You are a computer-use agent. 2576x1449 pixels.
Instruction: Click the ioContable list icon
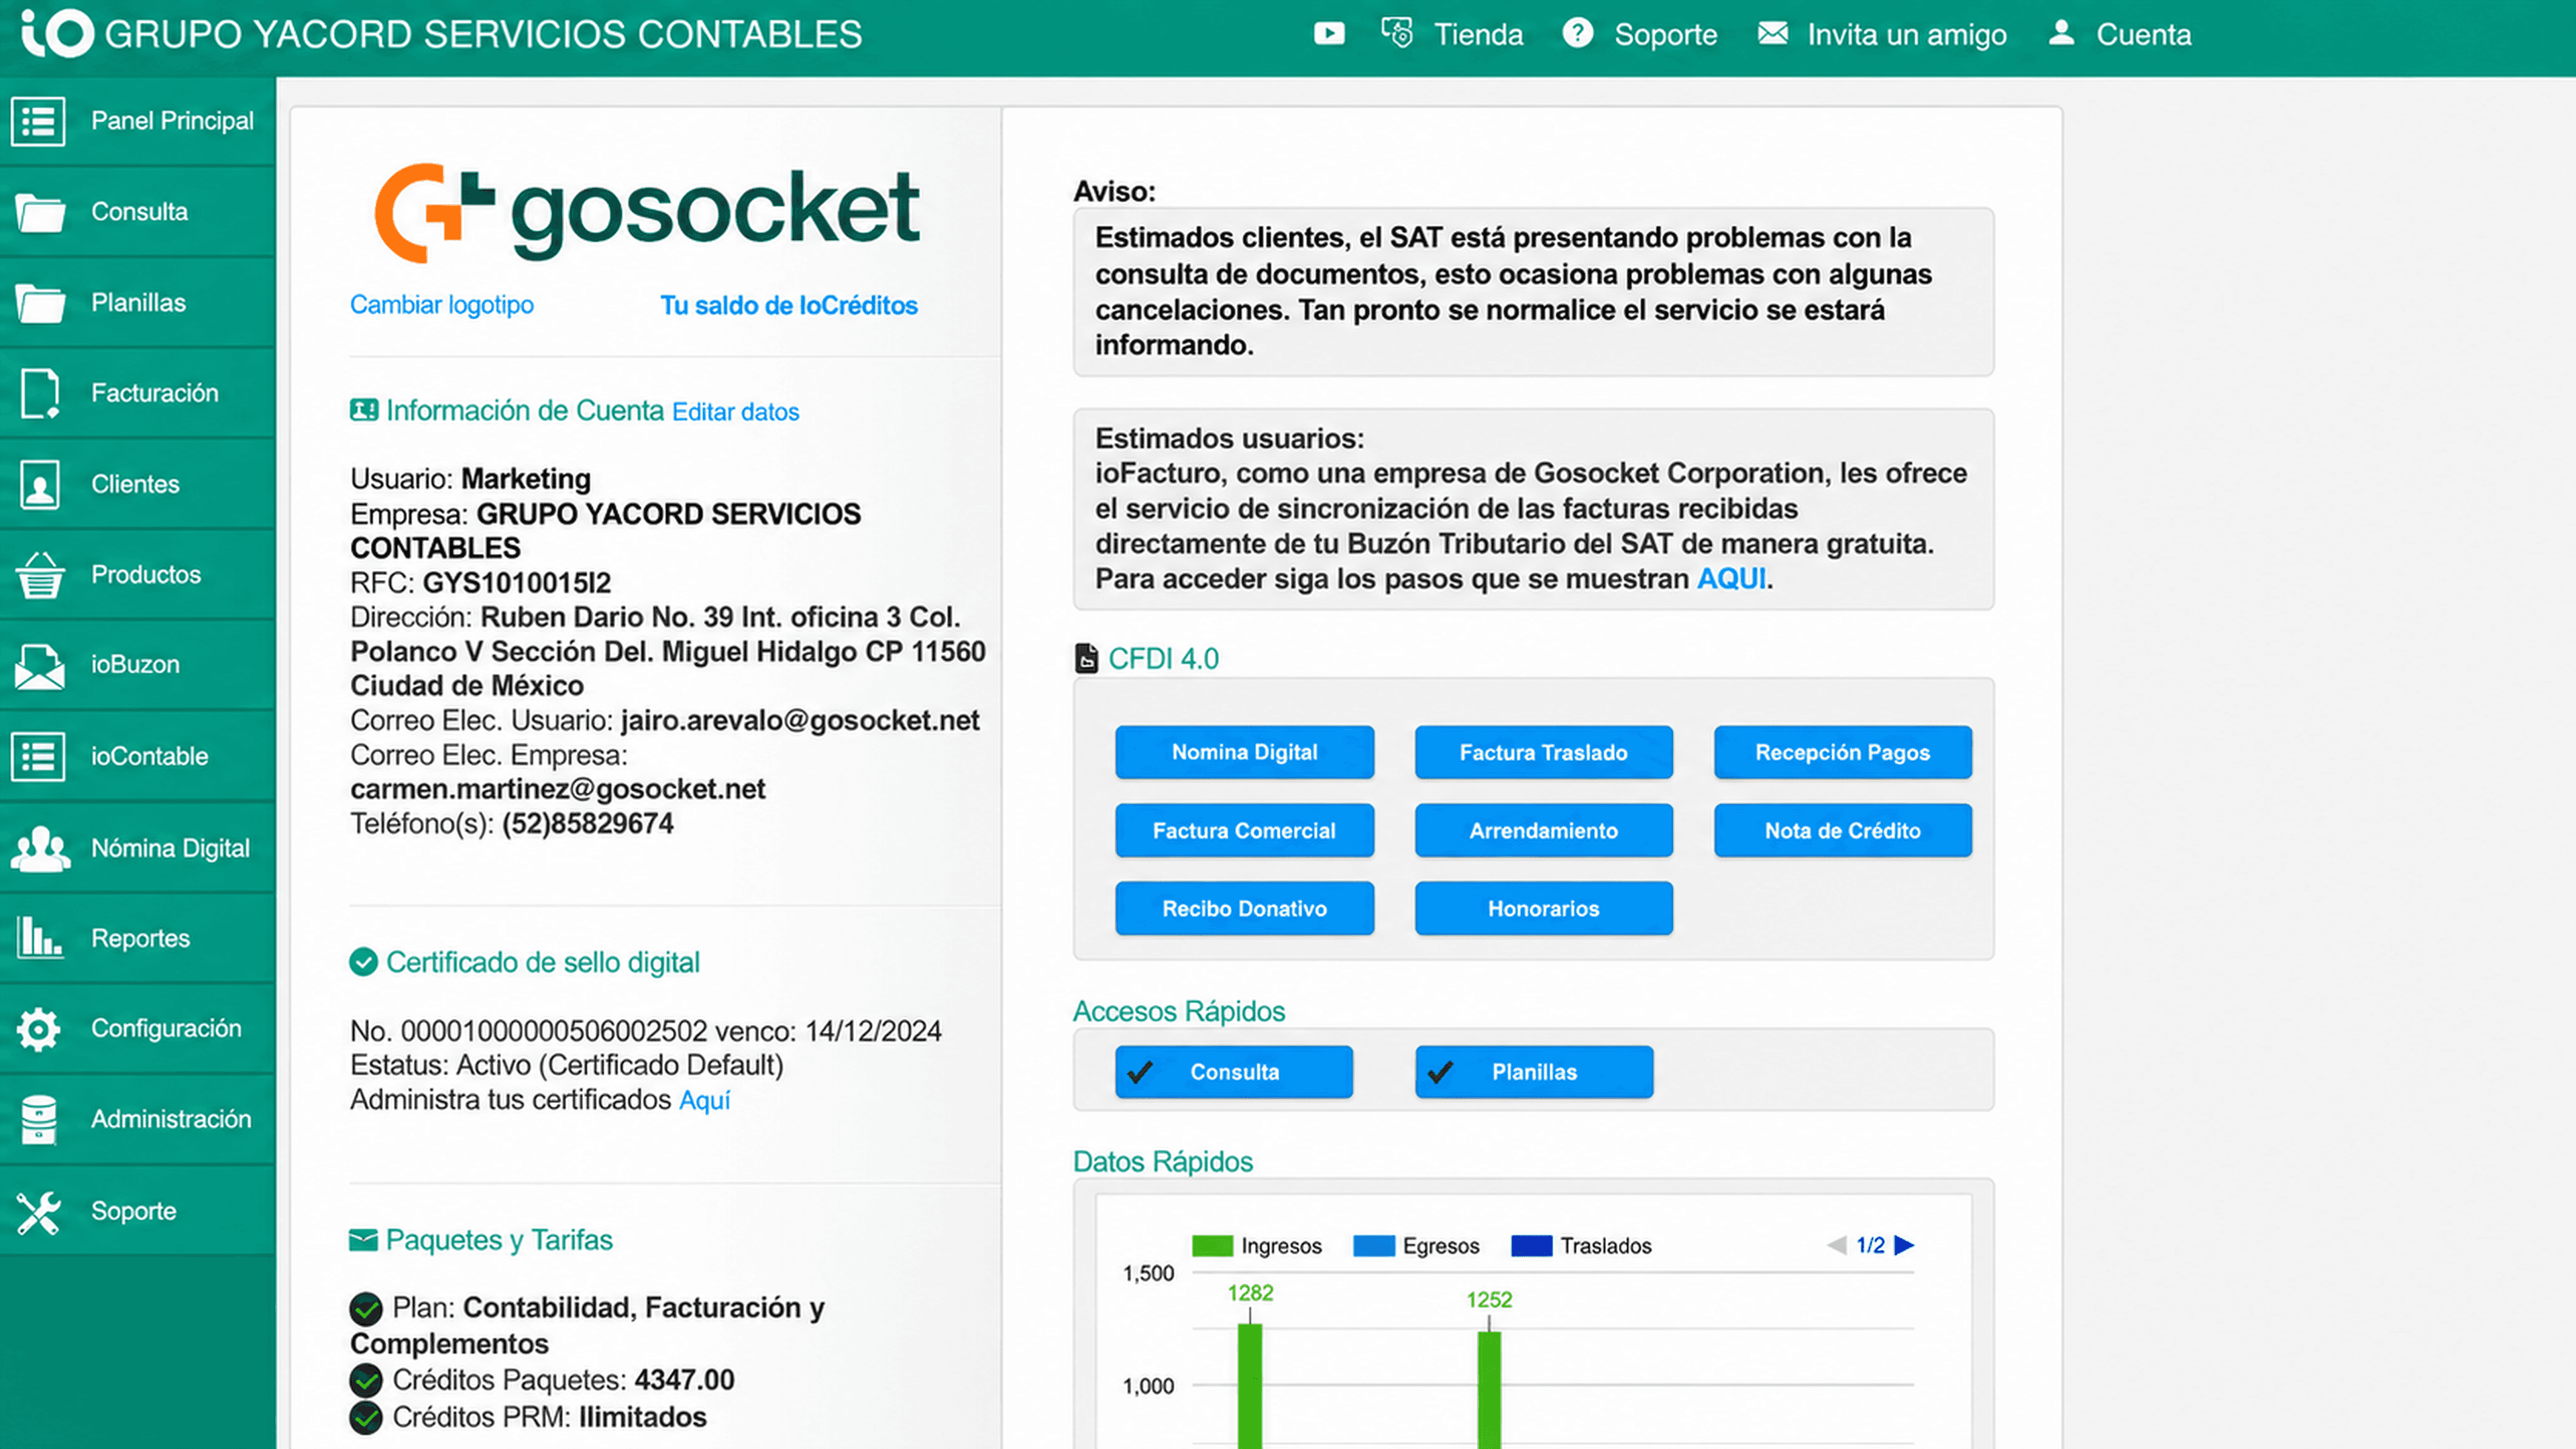point(38,757)
